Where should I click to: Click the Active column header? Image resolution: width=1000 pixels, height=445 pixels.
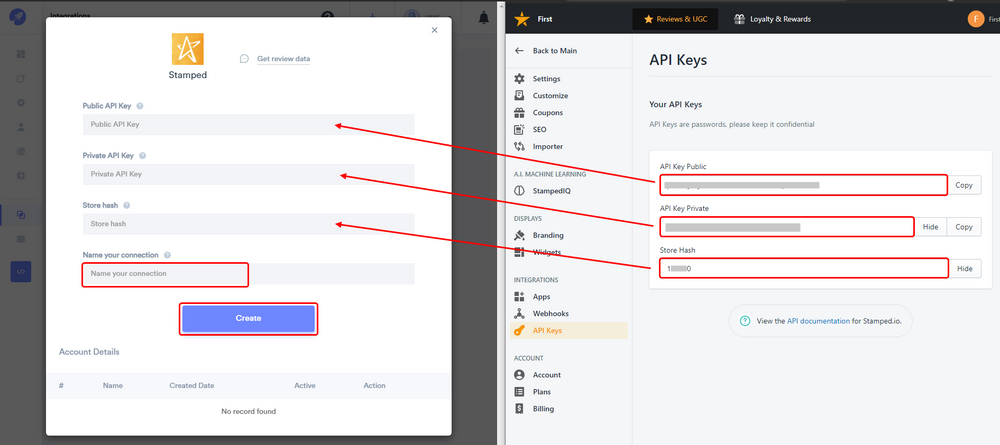coord(305,386)
